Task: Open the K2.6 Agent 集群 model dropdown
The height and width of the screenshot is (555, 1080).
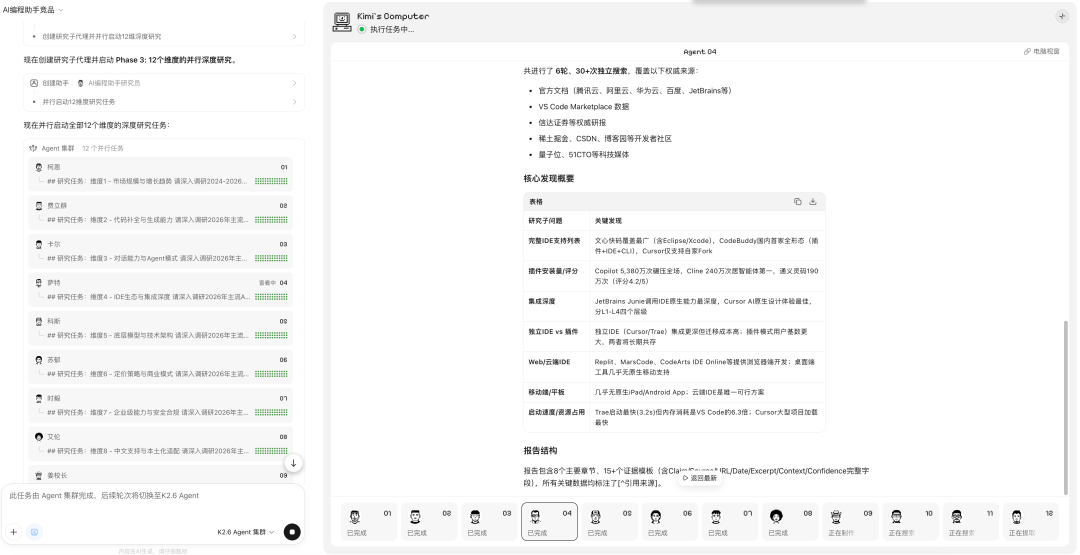Action: point(245,532)
